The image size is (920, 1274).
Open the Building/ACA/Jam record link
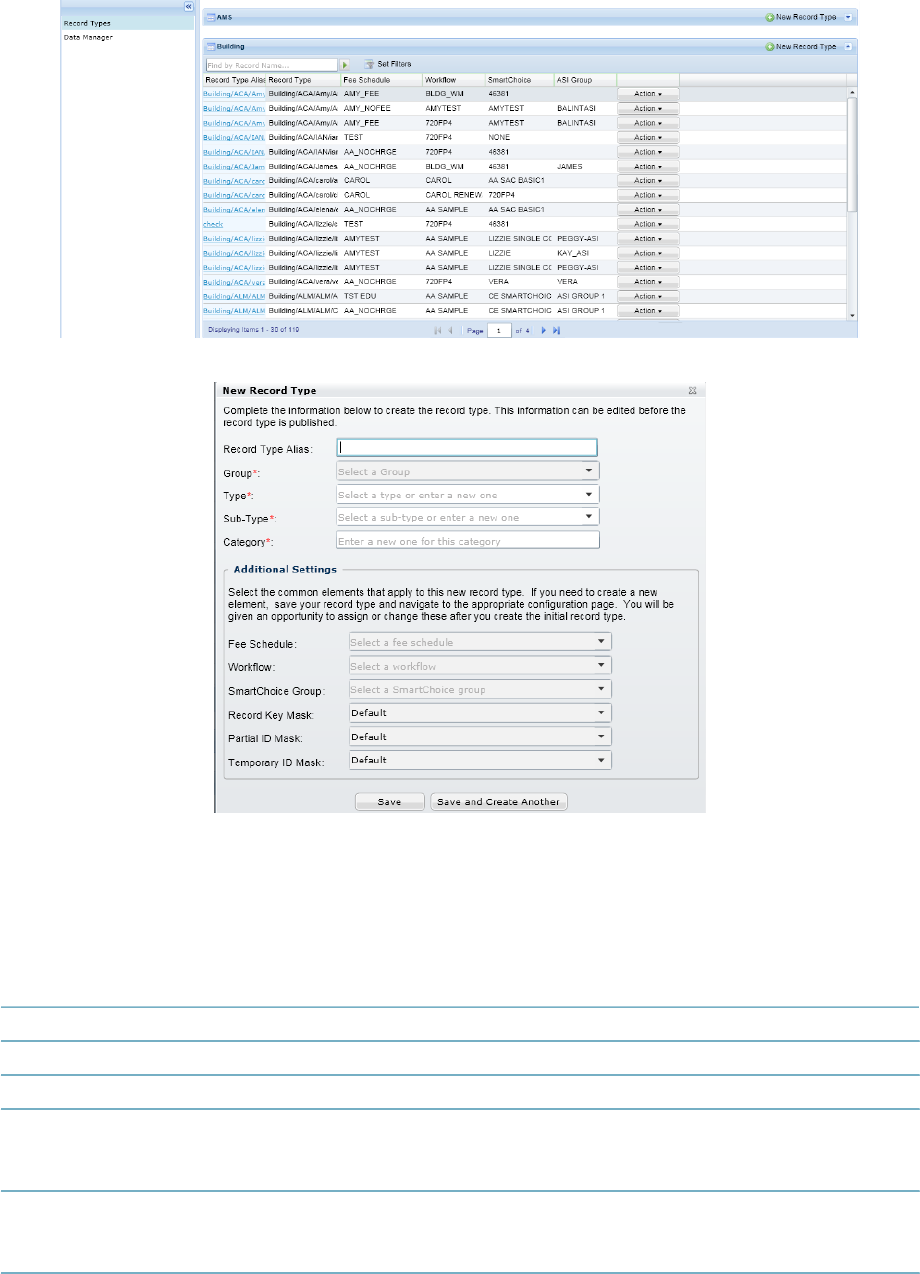[x=234, y=166]
